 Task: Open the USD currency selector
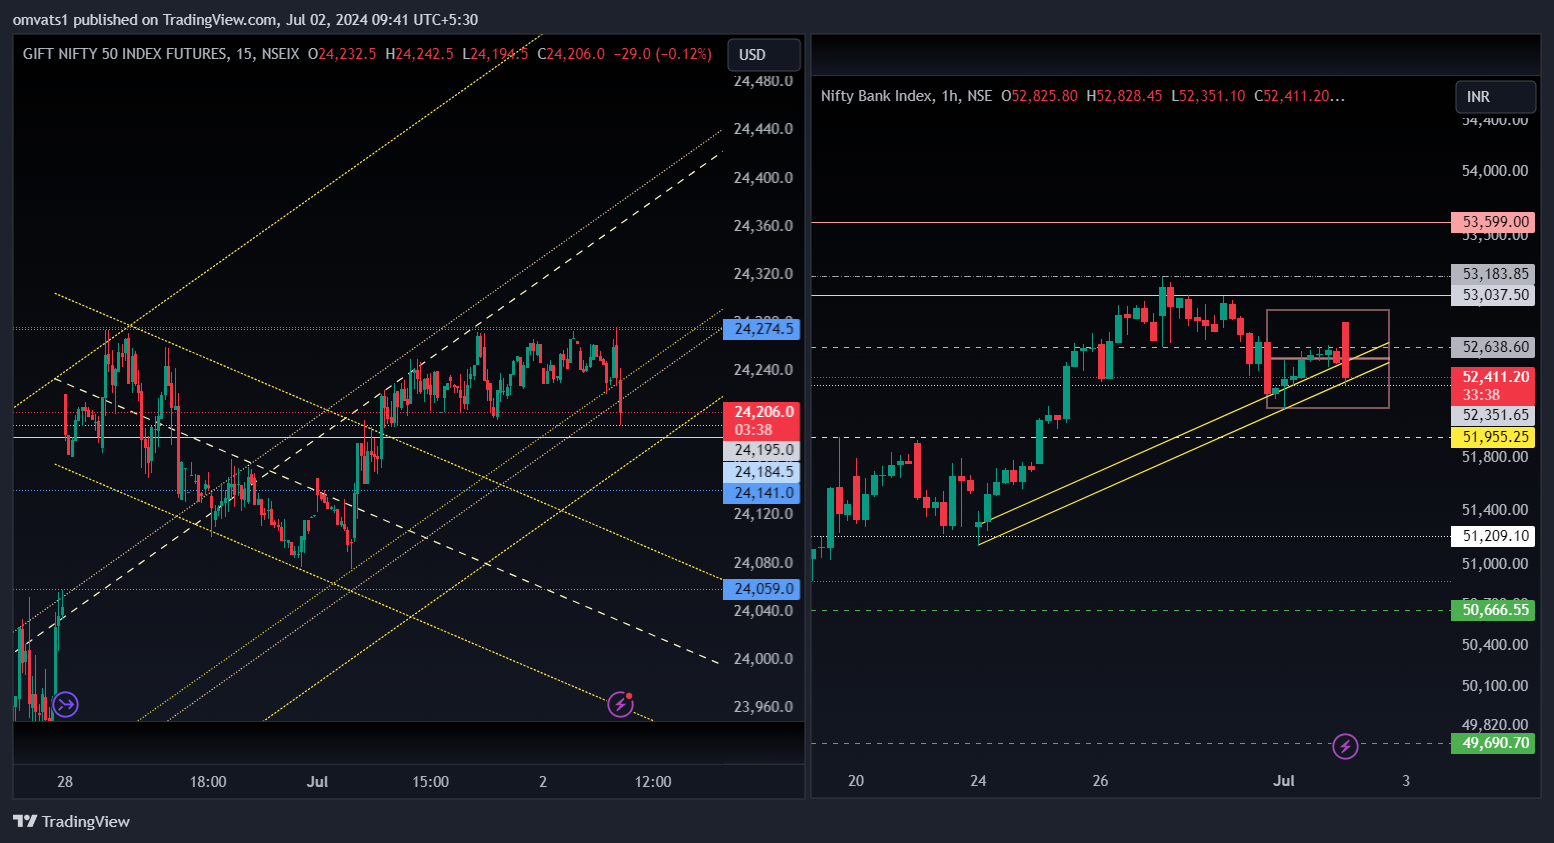point(764,55)
